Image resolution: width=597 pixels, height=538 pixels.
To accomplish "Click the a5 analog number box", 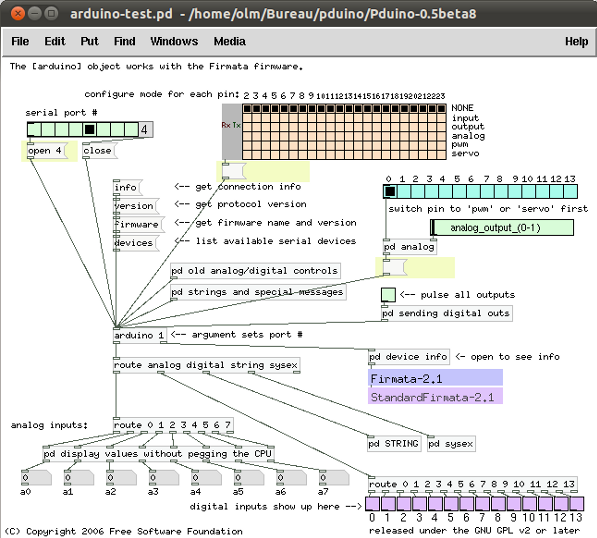I will [x=249, y=477].
